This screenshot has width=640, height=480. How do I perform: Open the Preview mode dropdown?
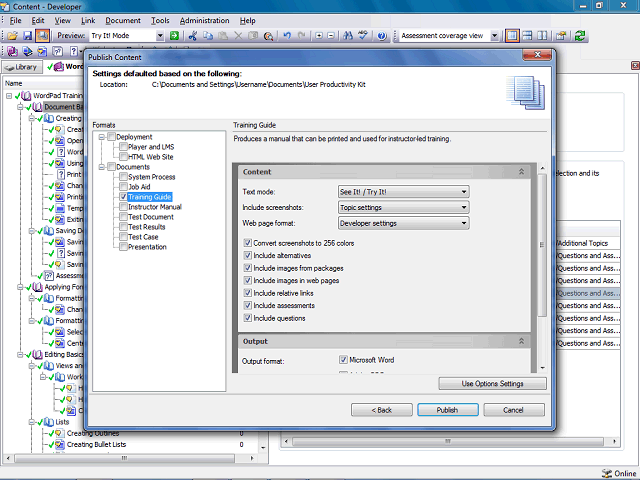coord(160,36)
